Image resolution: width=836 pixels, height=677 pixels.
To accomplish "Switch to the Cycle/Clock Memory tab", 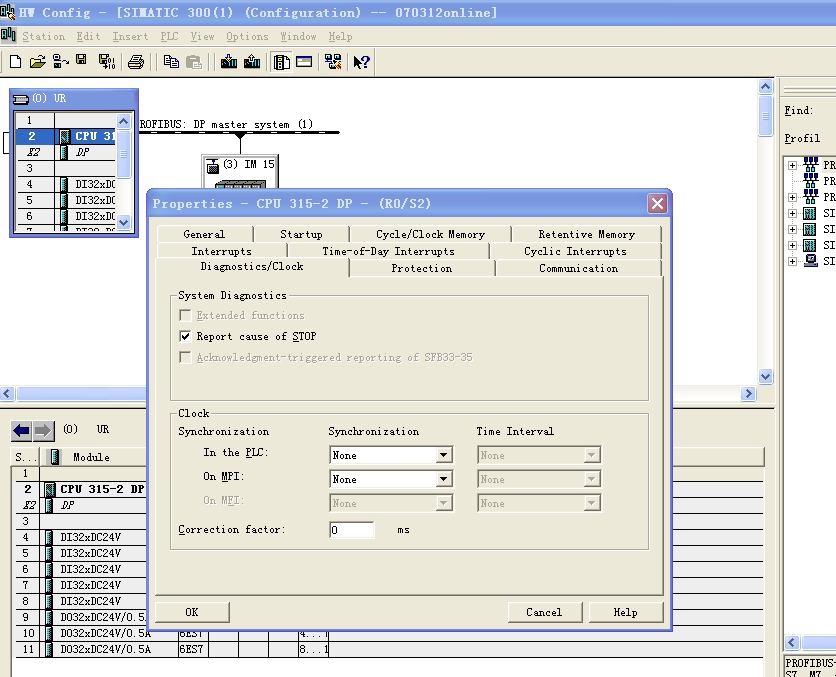I will (x=430, y=234).
